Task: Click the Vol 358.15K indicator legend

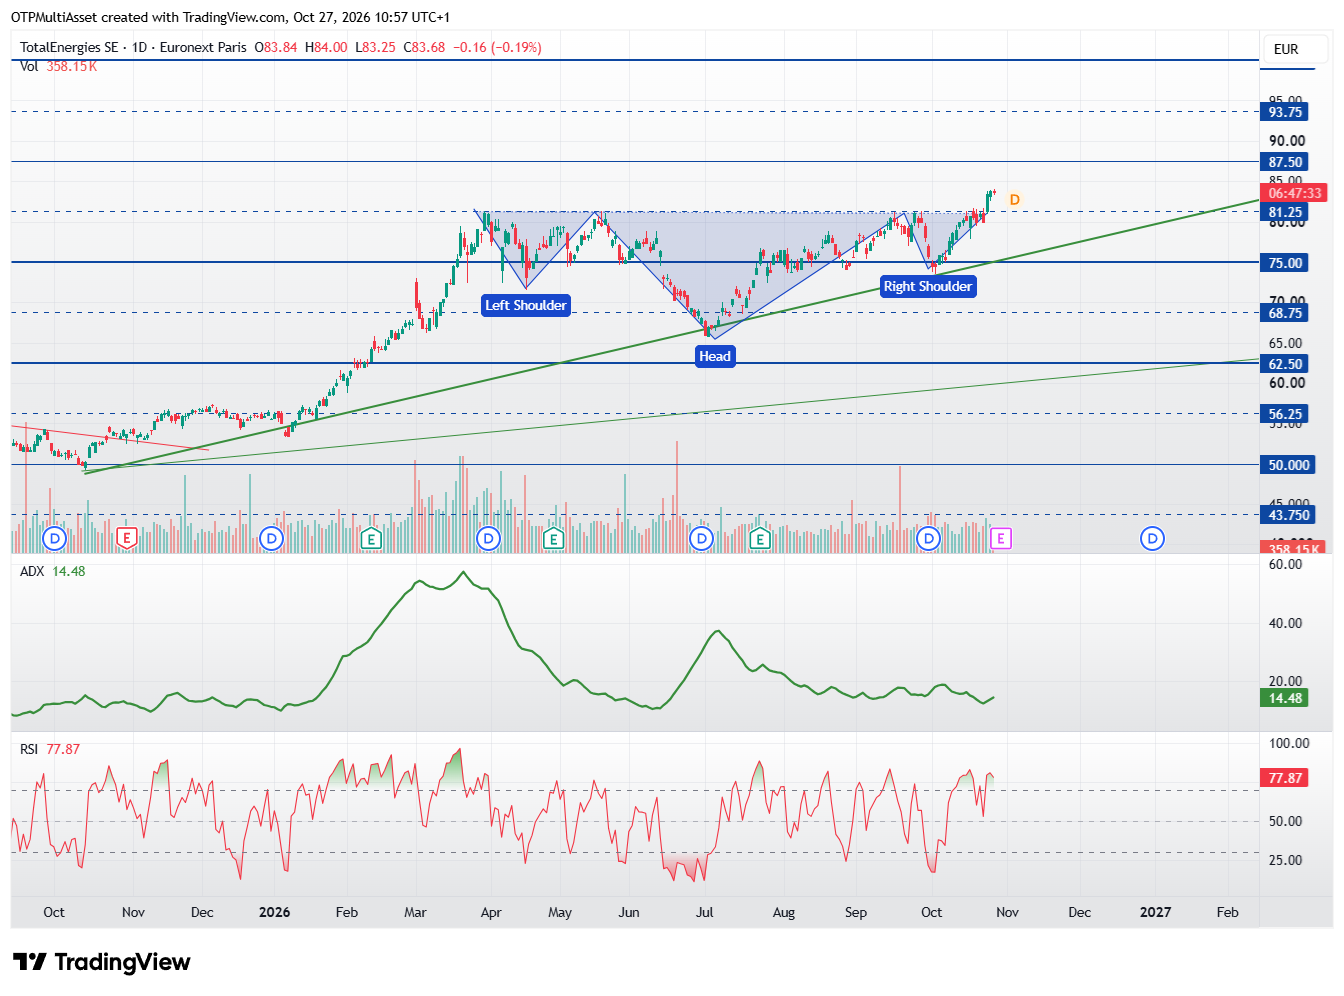Action: [59, 66]
